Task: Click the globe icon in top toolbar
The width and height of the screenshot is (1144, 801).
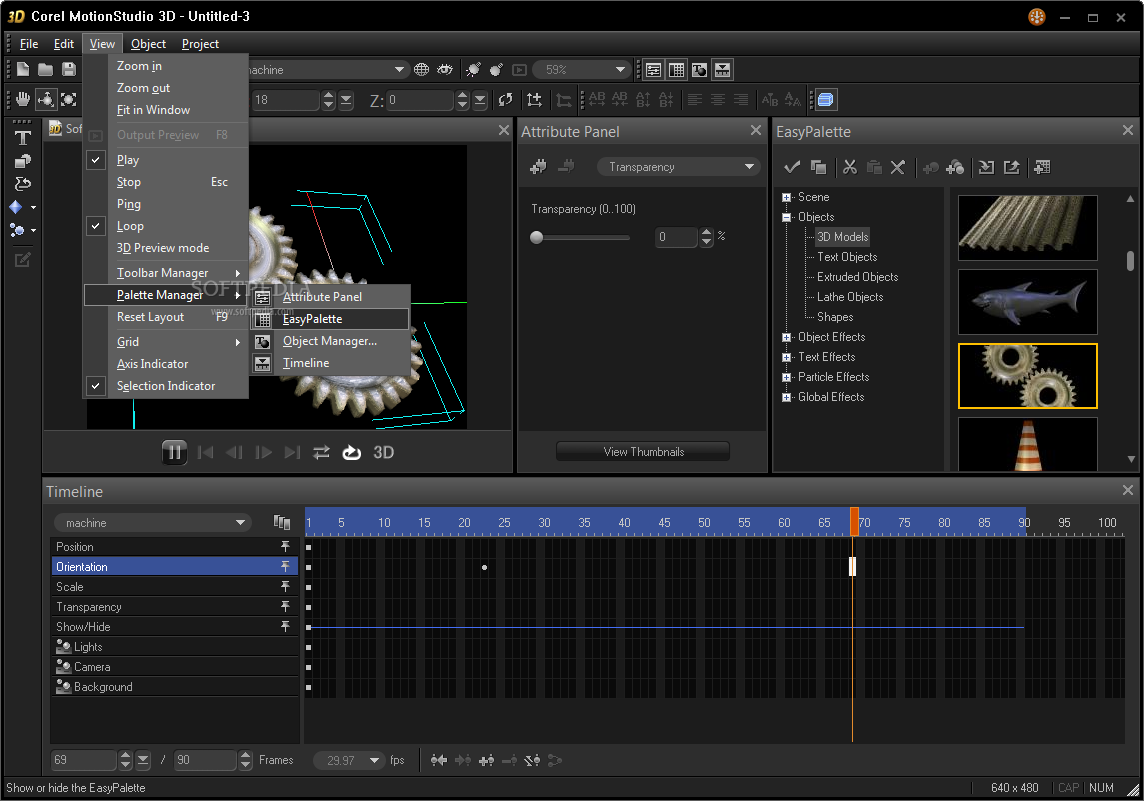Action: pos(421,69)
